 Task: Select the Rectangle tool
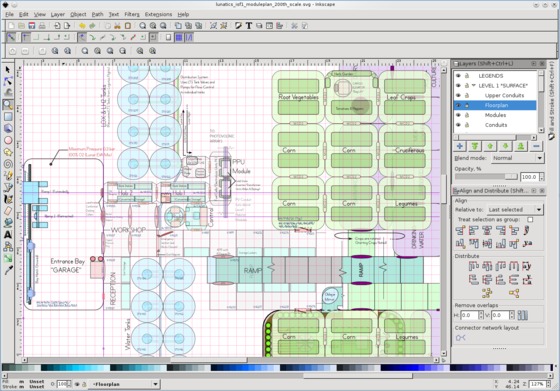point(8,116)
